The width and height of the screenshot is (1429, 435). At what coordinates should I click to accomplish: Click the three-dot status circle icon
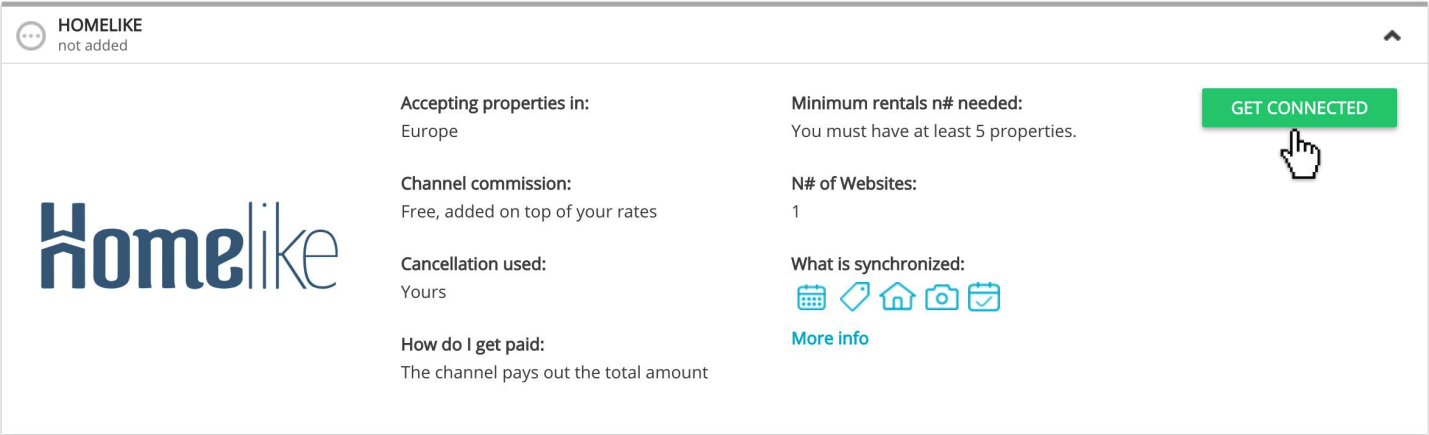point(32,35)
